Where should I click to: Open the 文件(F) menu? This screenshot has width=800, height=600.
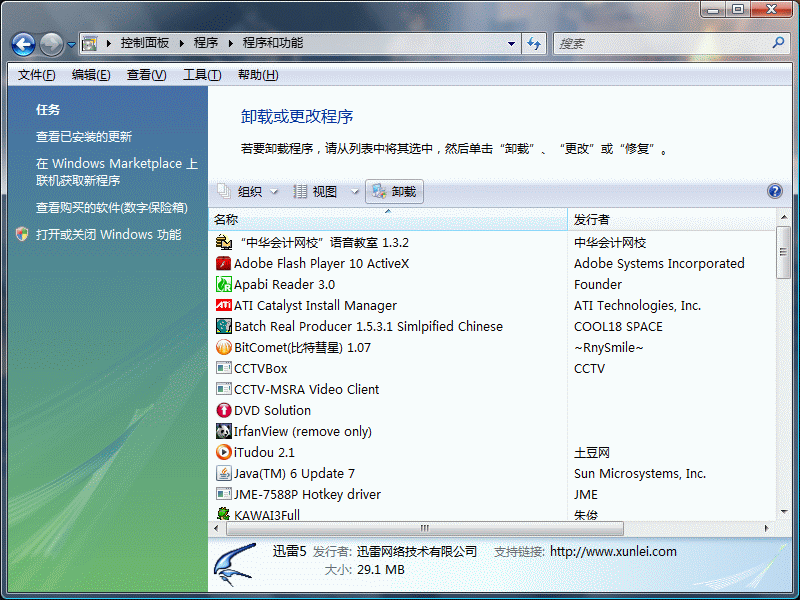(37, 75)
